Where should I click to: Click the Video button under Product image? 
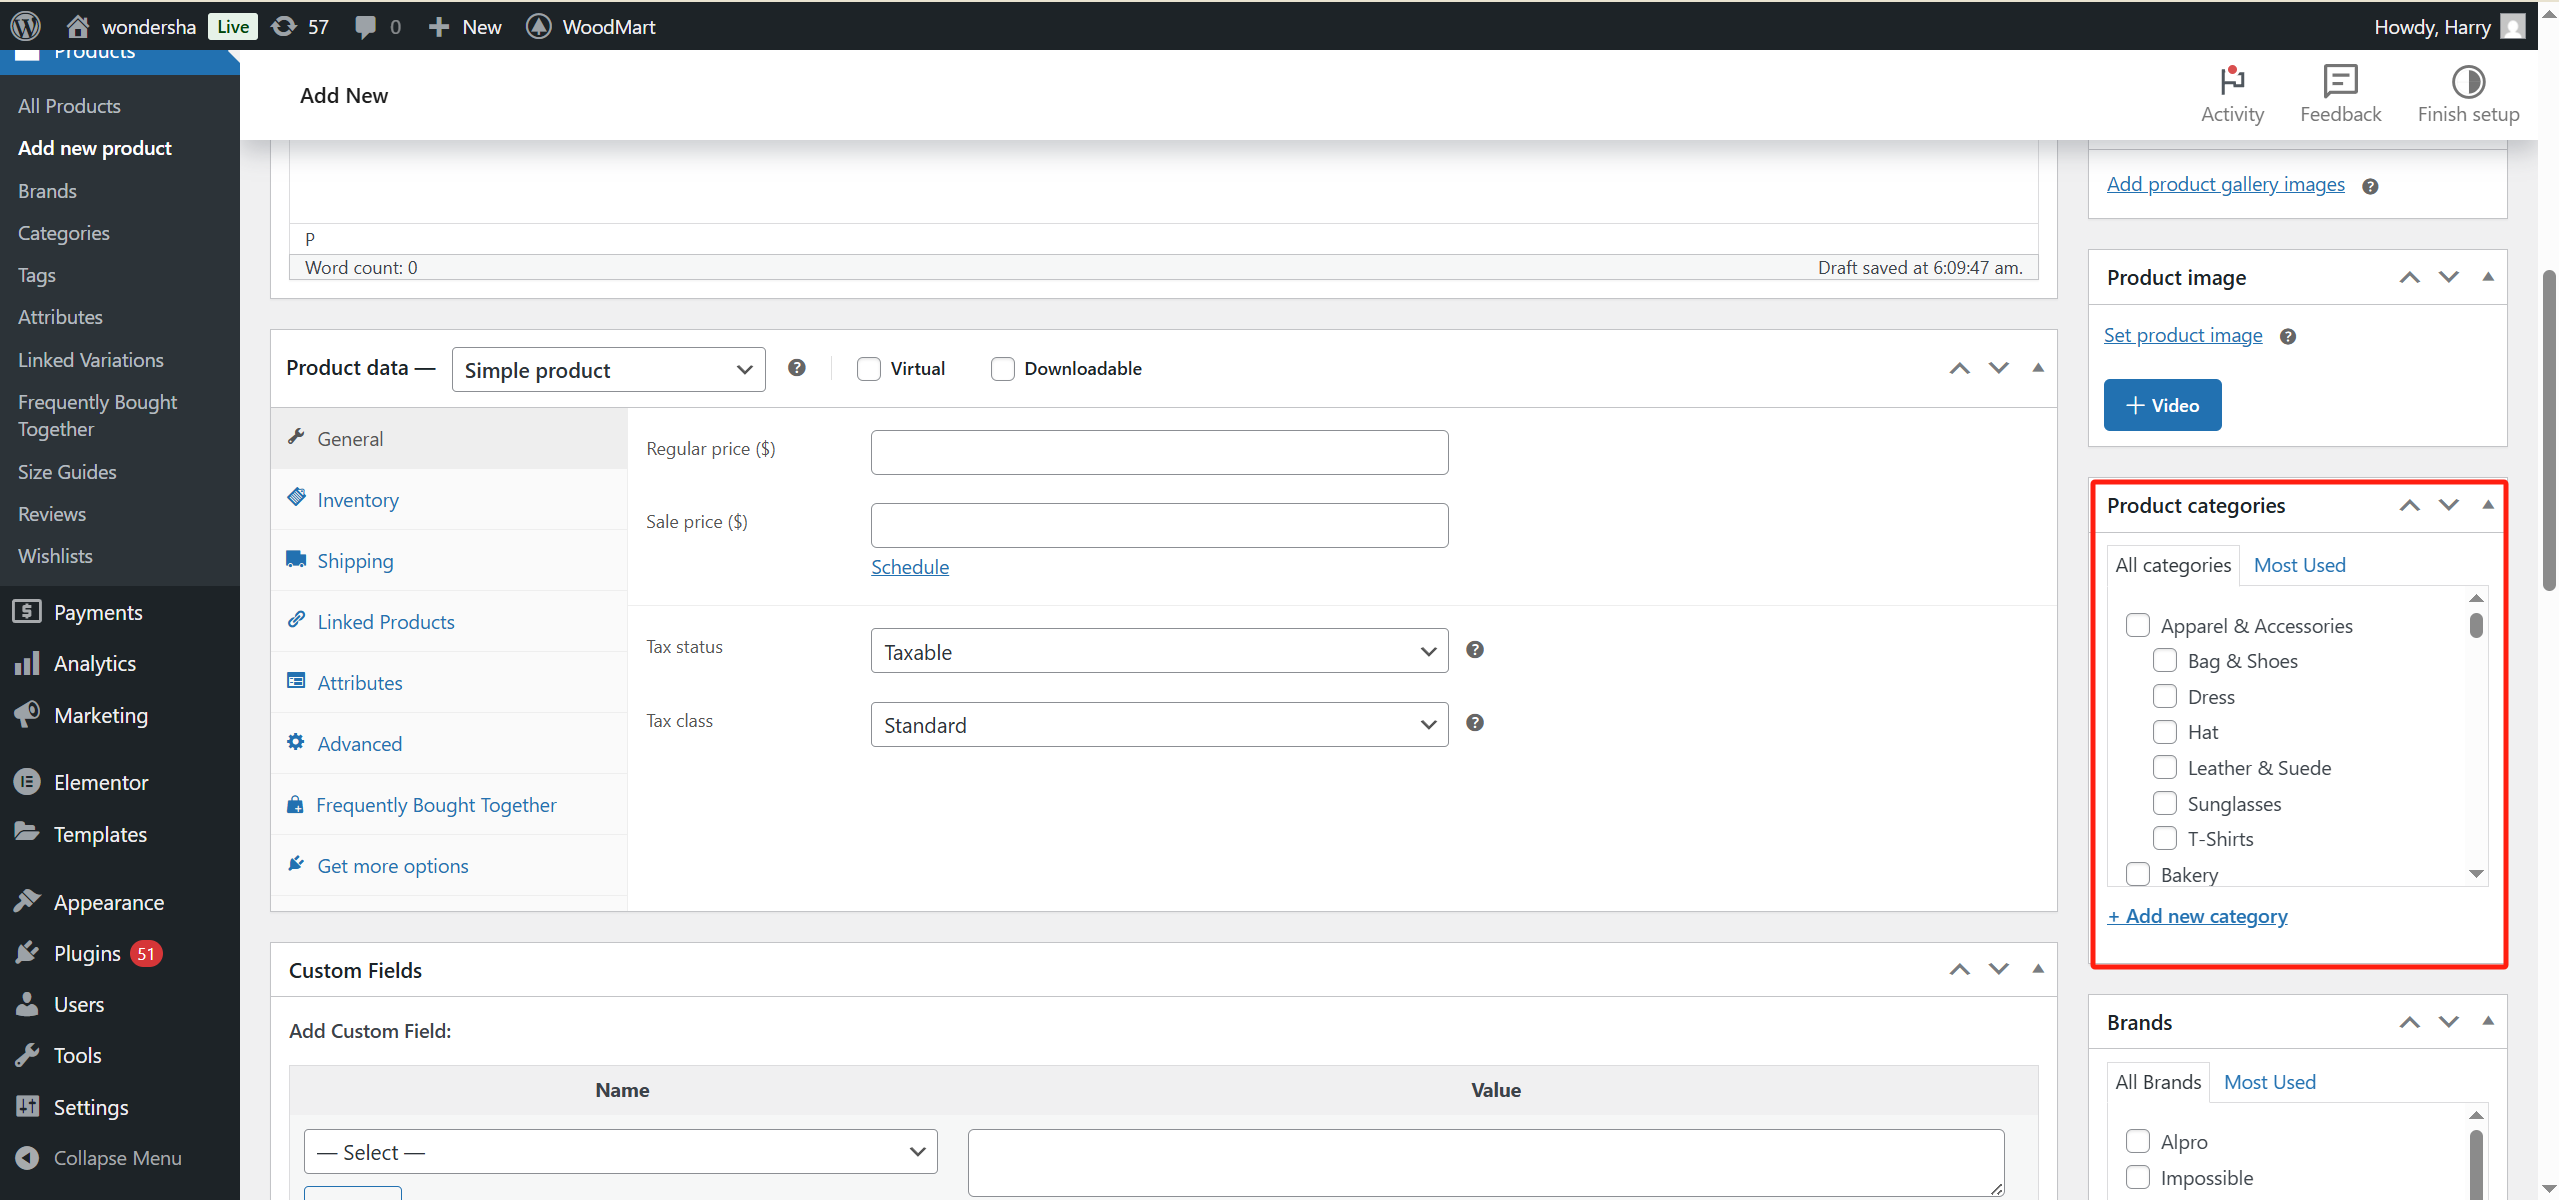pyautogui.click(x=2162, y=405)
